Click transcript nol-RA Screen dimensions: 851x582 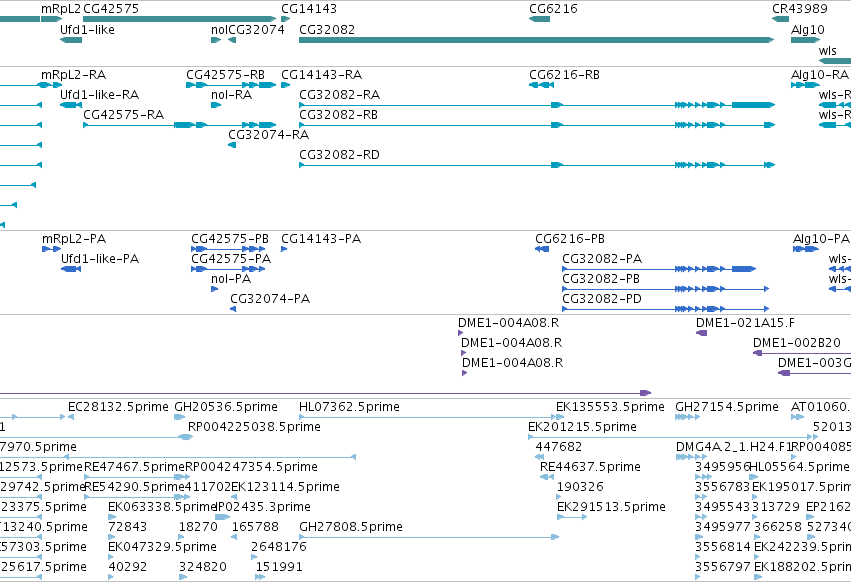[x=216, y=105]
